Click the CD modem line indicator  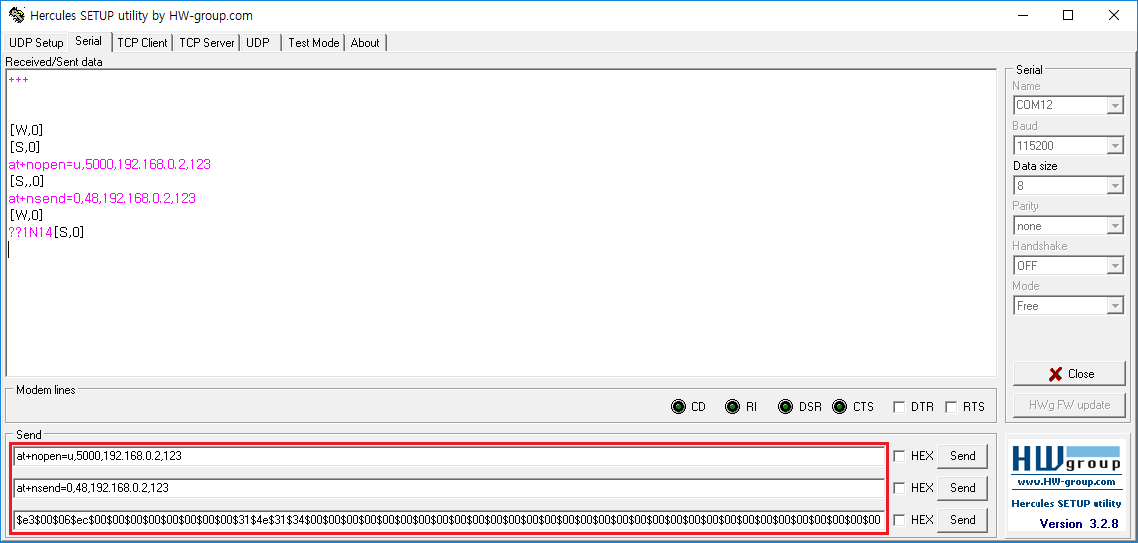679,407
